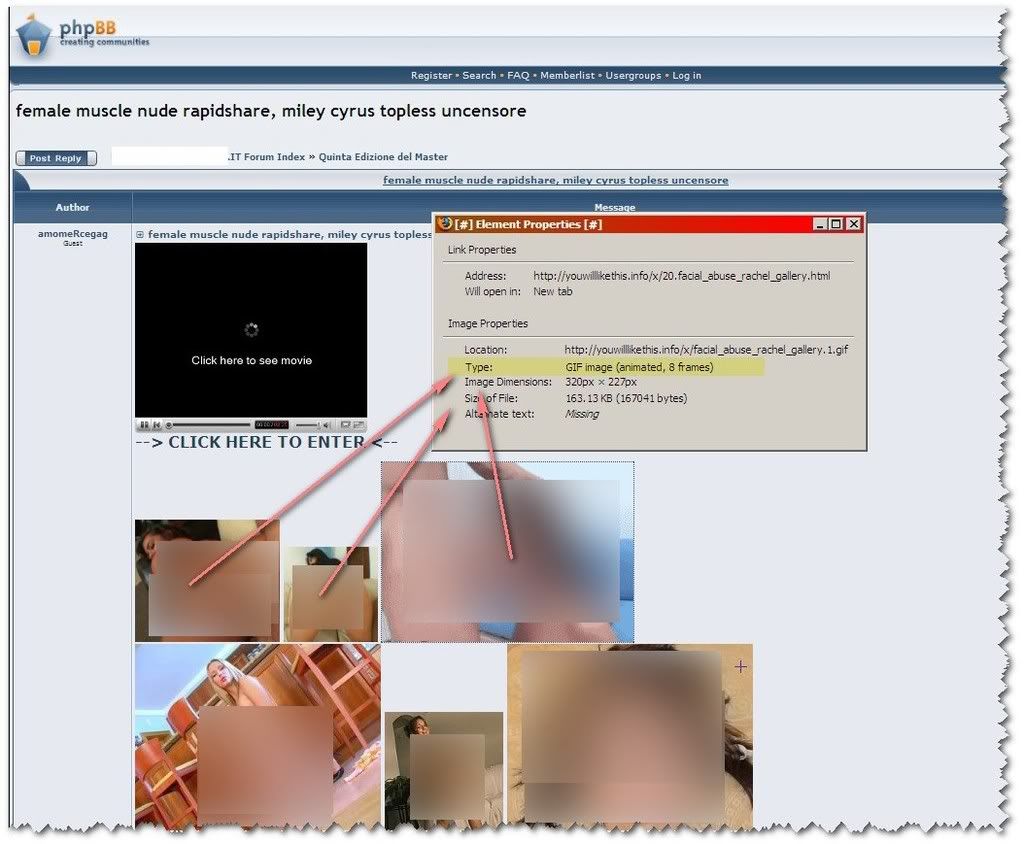The height and width of the screenshot is (844, 1024).
Task: Open the Register link
Action: [x=431, y=76]
